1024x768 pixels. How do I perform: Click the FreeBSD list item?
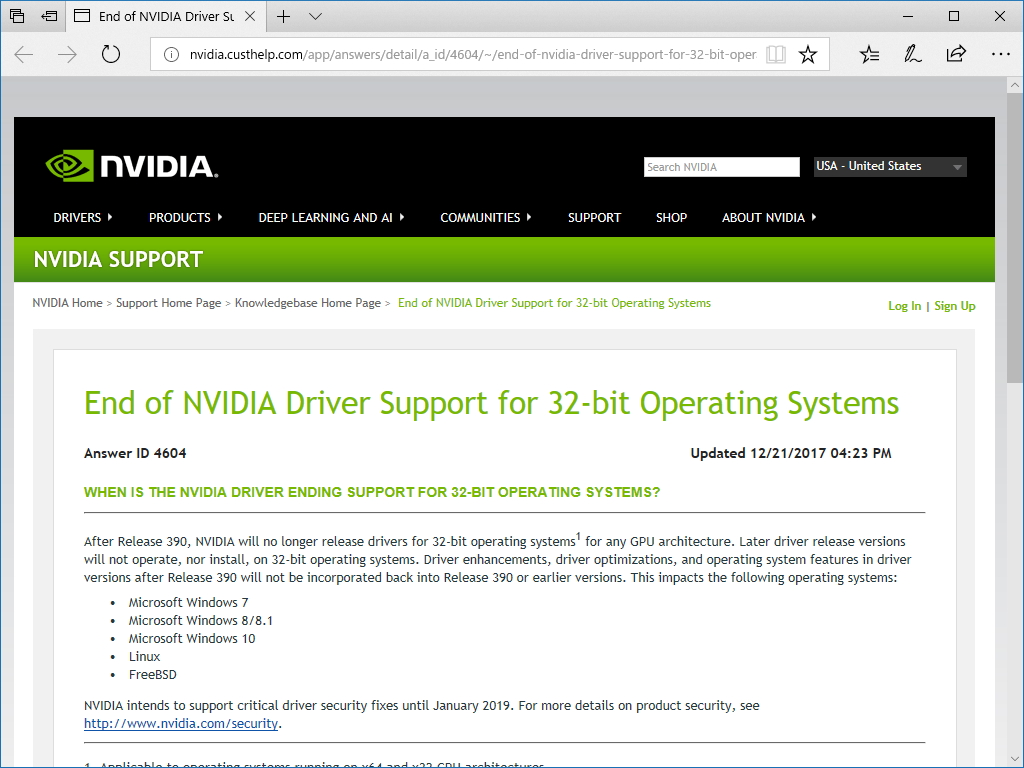[152, 675]
